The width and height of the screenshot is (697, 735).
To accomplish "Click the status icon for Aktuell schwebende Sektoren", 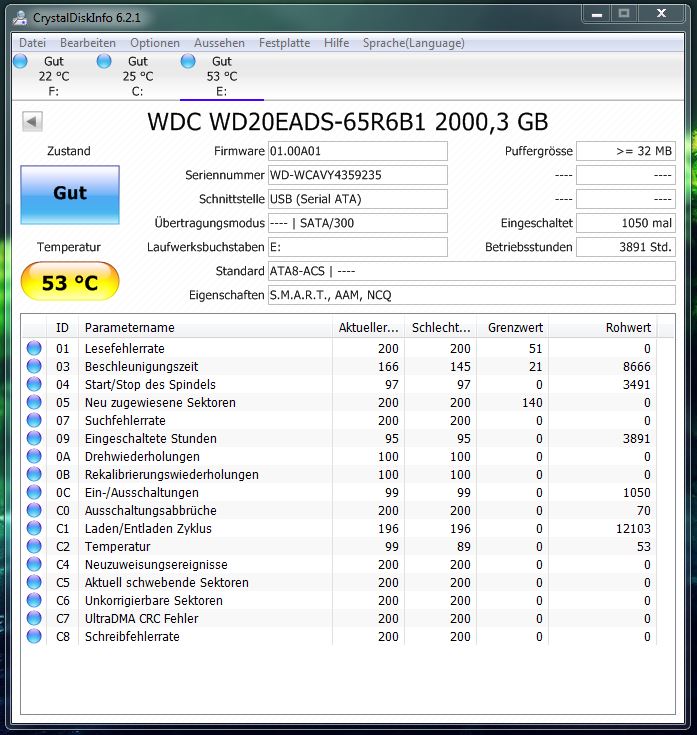I will click(x=34, y=582).
